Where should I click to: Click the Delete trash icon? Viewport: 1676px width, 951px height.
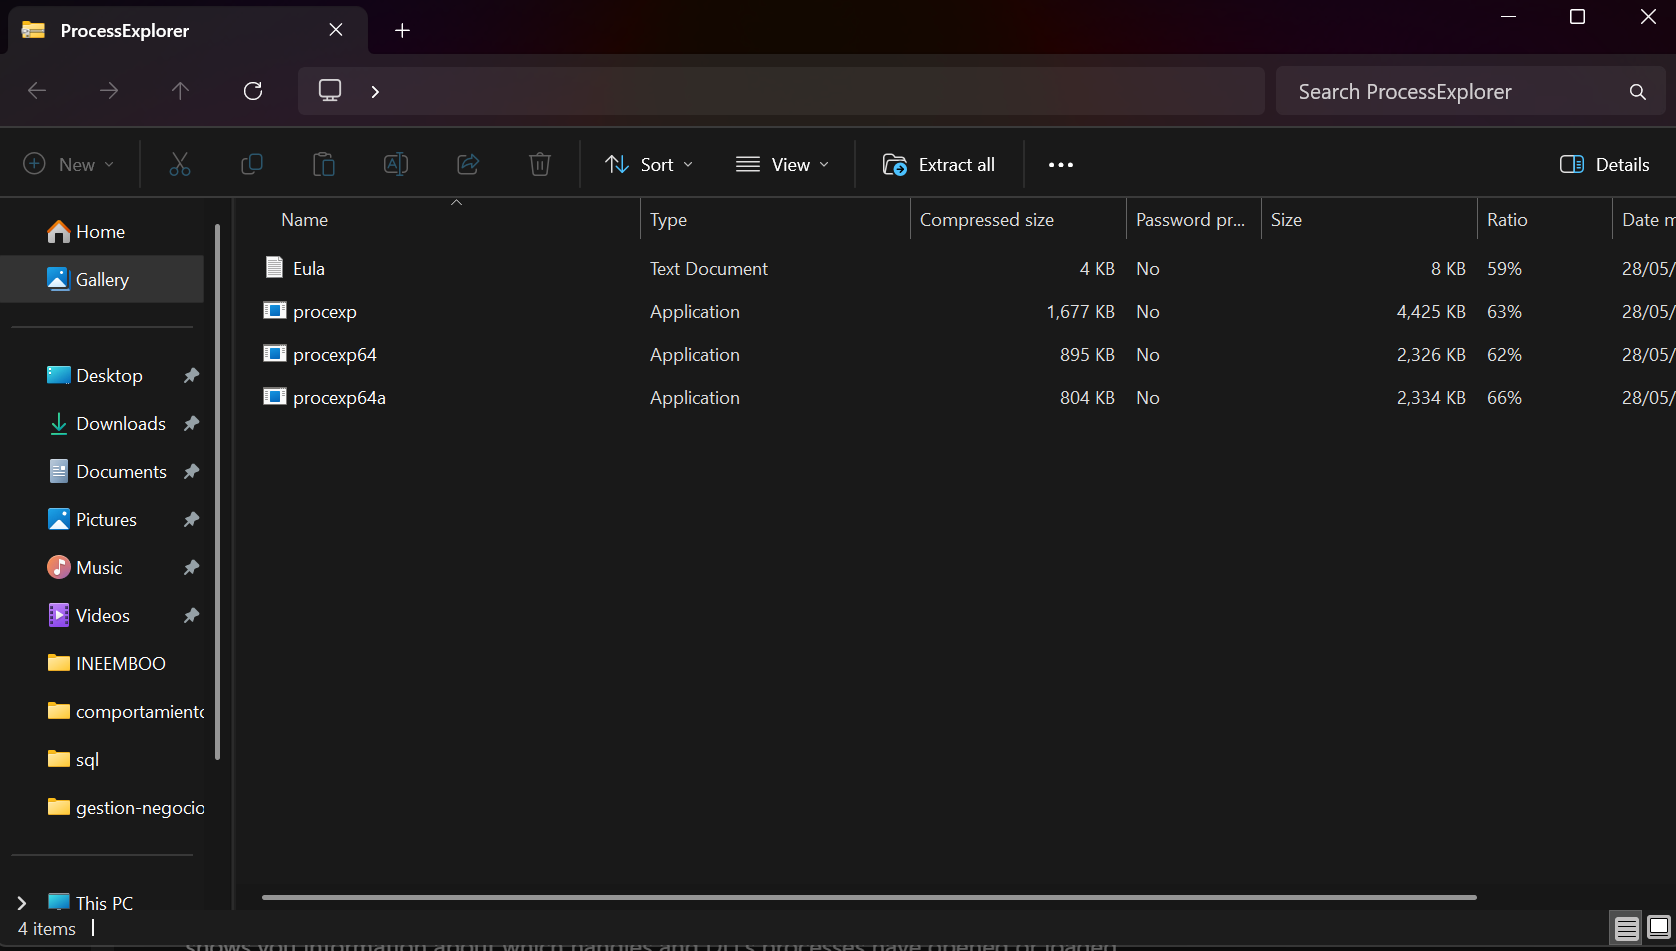coord(540,164)
